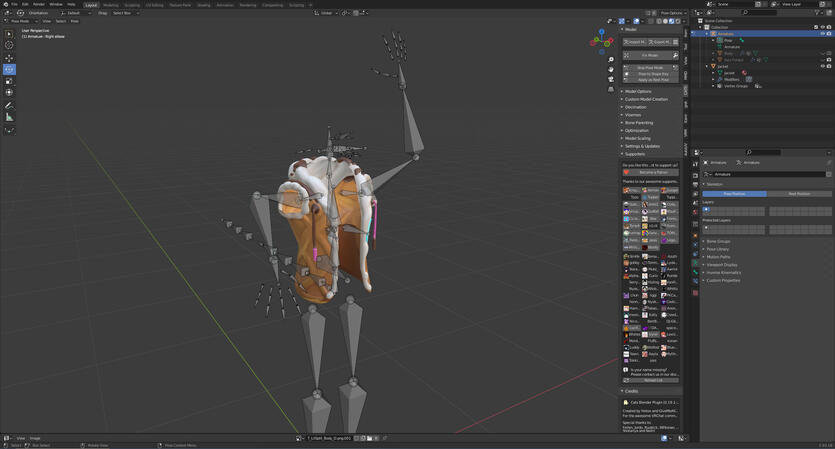Click the outliner search field

click(x=758, y=12)
